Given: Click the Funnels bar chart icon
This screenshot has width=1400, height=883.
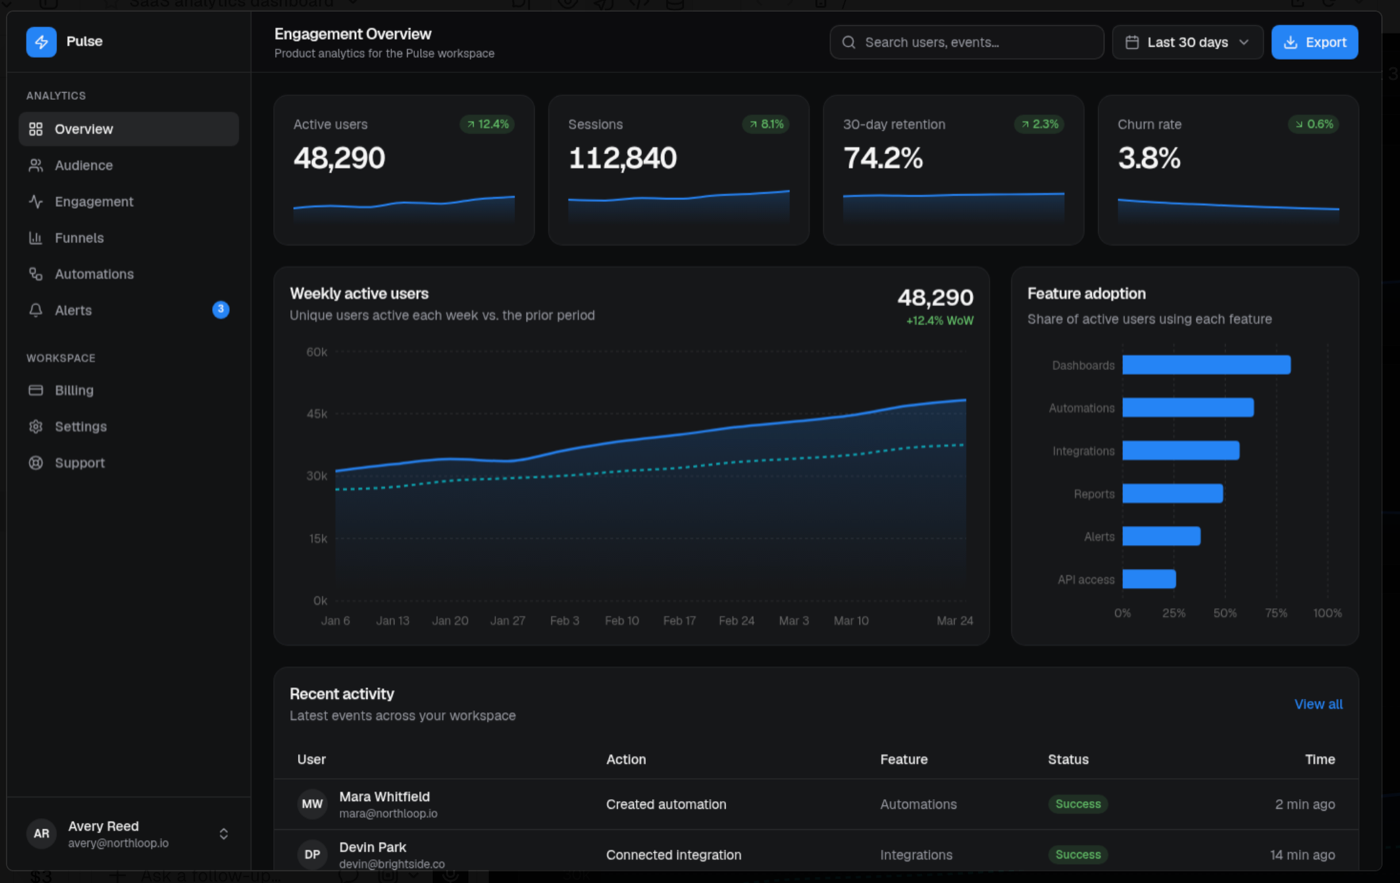Looking at the screenshot, I should pyautogui.click(x=36, y=238).
